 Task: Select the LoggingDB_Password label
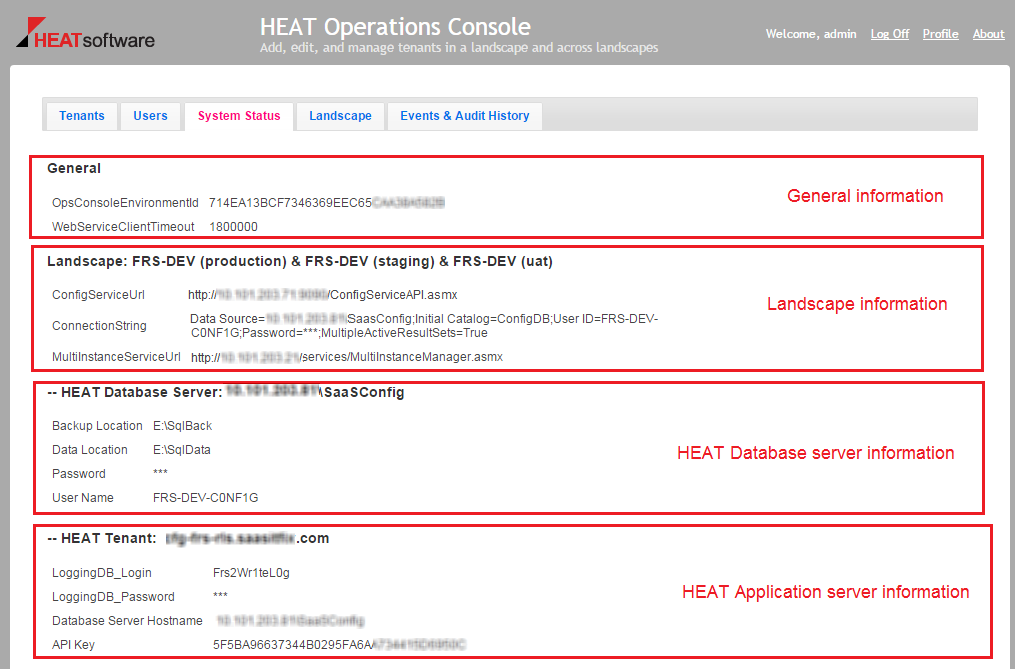tap(113, 596)
